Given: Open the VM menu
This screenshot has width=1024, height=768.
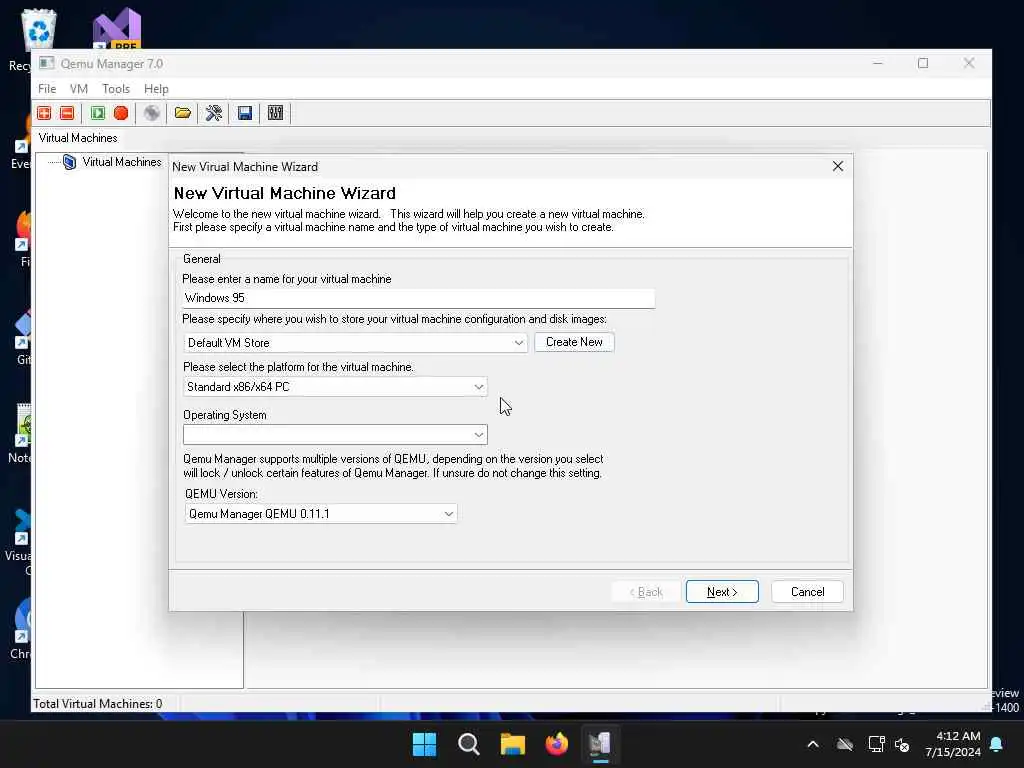Looking at the screenshot, I should [78, 89].
